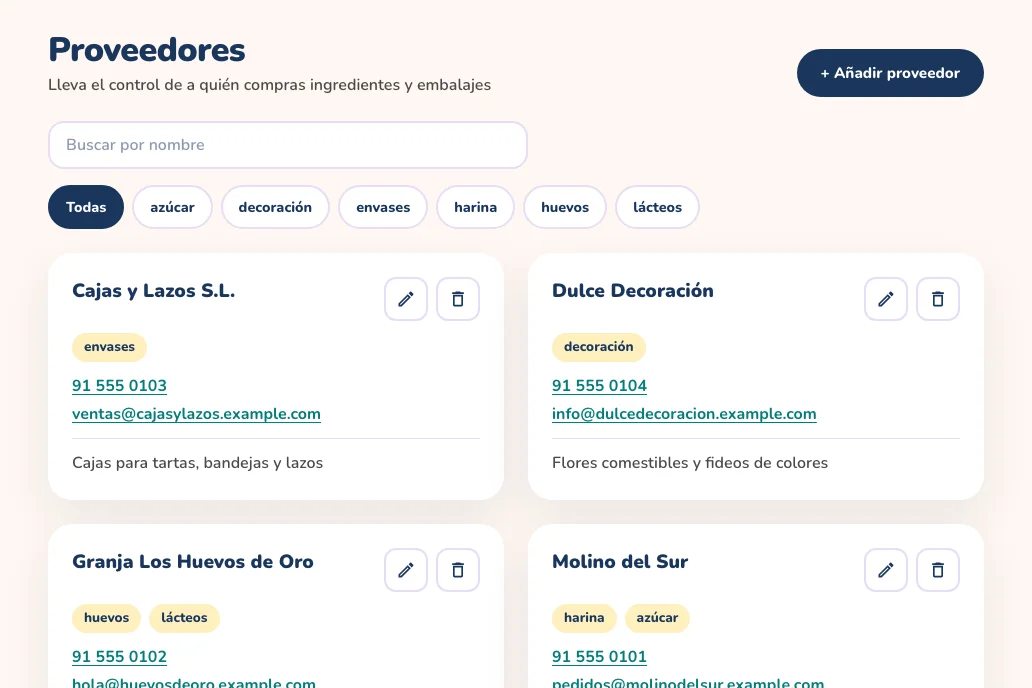Click the harina tag on Molino del Sur card

[x=584, y=618]
